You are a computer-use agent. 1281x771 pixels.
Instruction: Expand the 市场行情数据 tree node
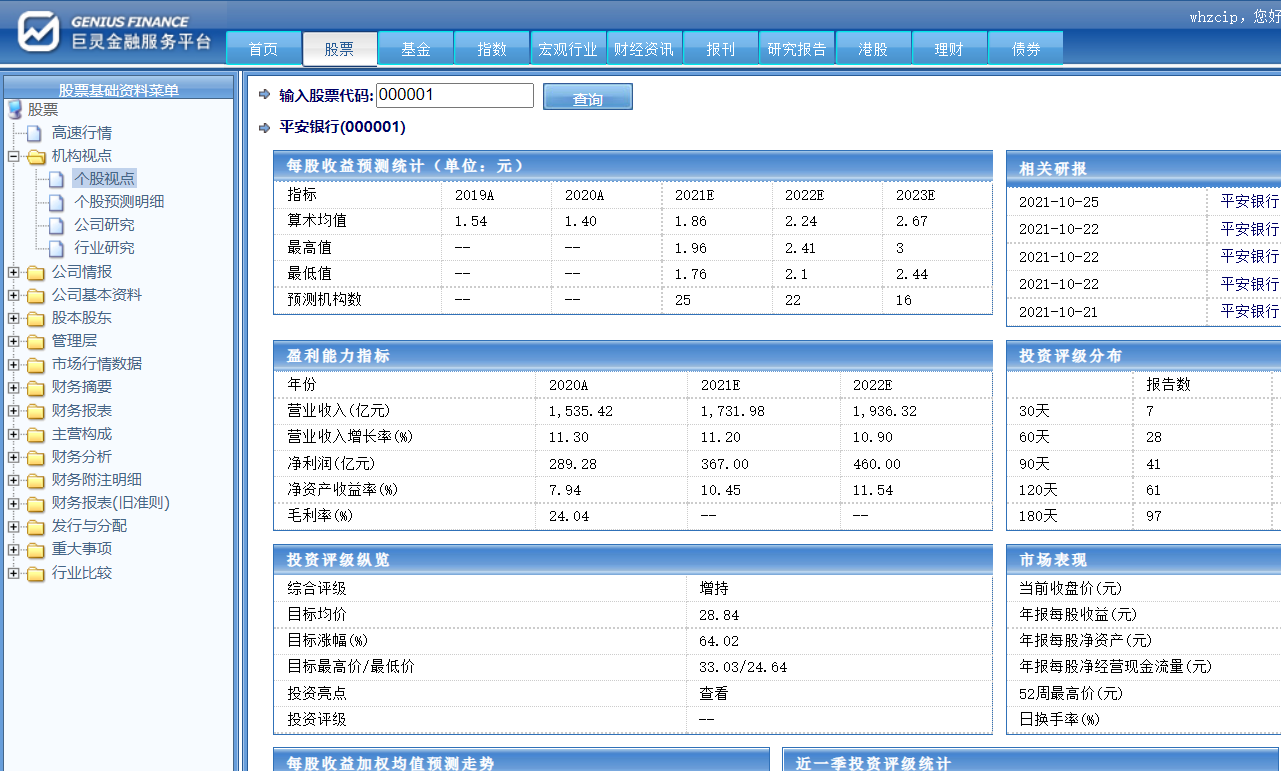click(13, 364)
